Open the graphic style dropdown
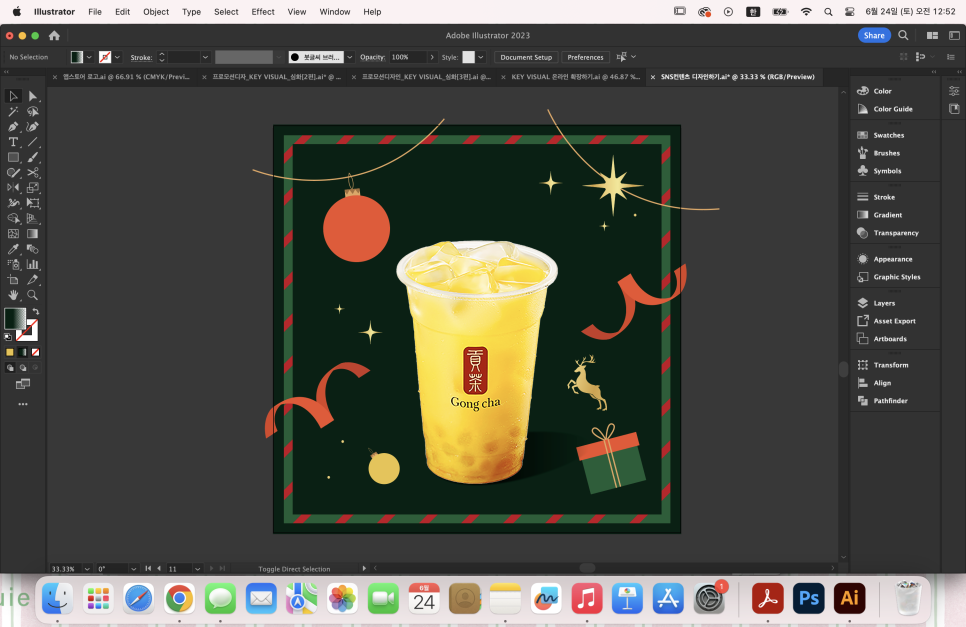 tap(481, 57)
